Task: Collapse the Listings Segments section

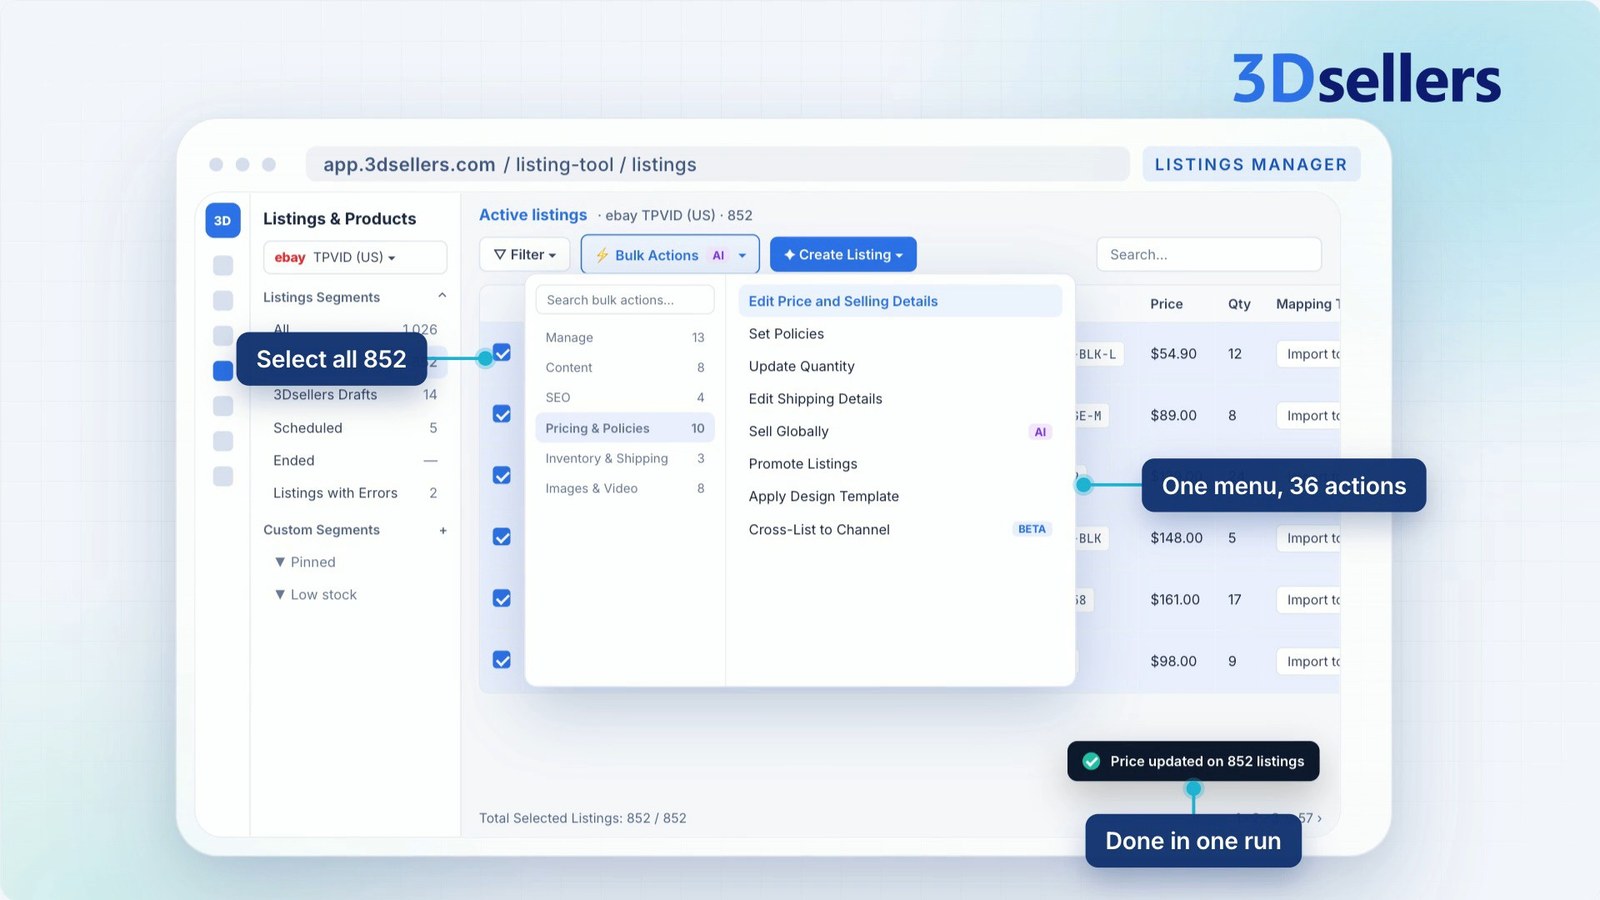Action: 442,296
